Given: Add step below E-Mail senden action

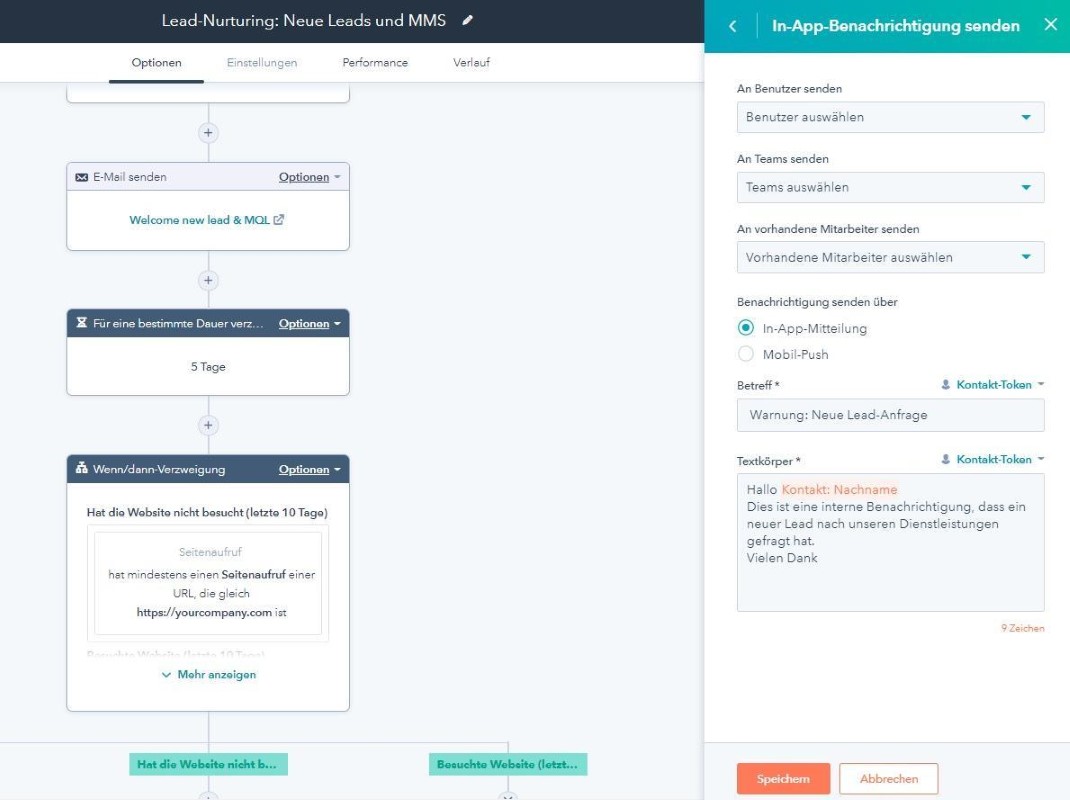Looking at the screenshot, I should point(208,280).
